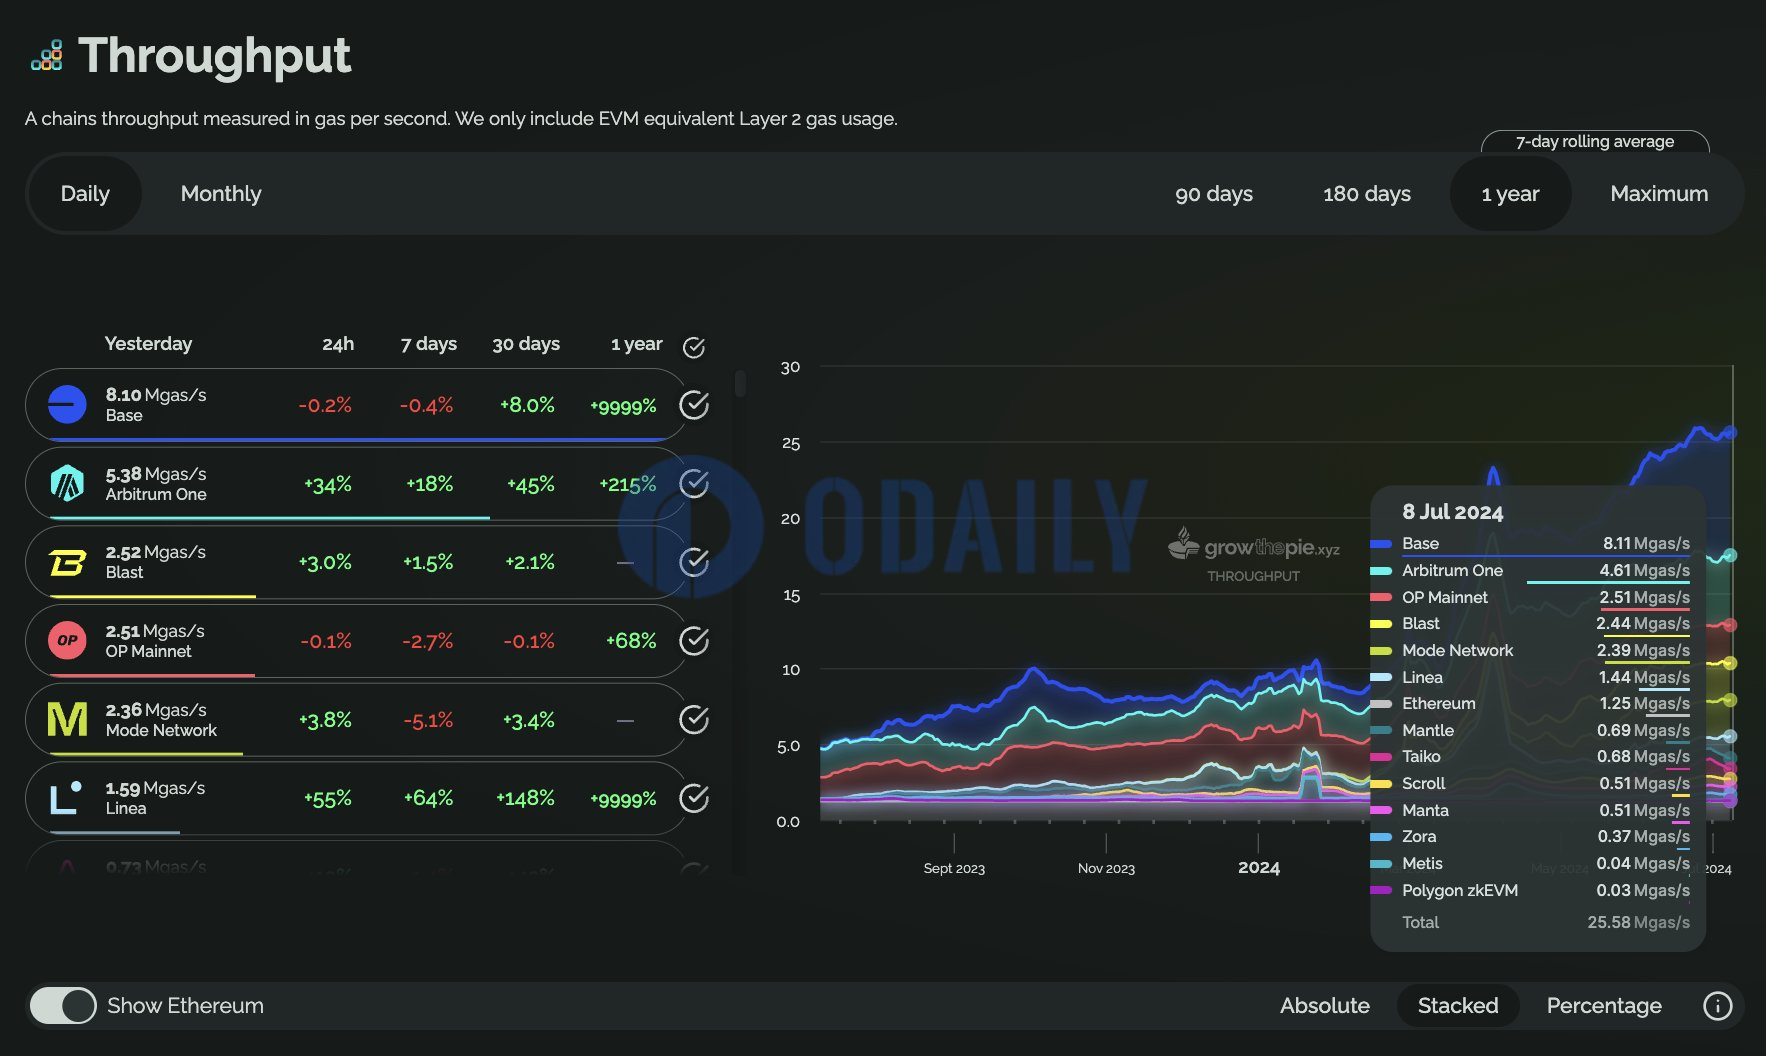1766x1056 pixels.
Task: Toggle OP Mainnet chain checkmark
Action: [694, 641]
